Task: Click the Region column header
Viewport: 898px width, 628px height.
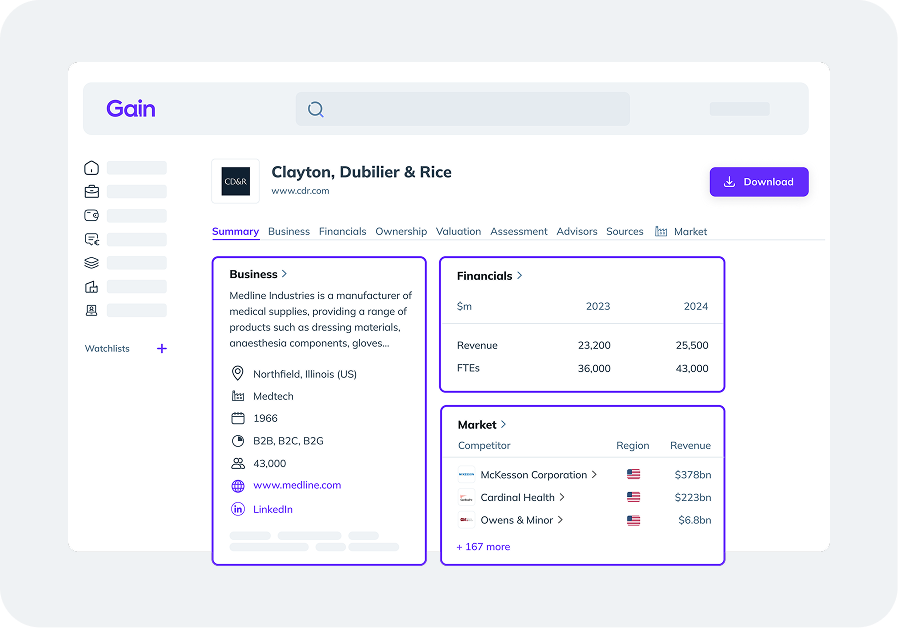Action: (x=633, y=445)
